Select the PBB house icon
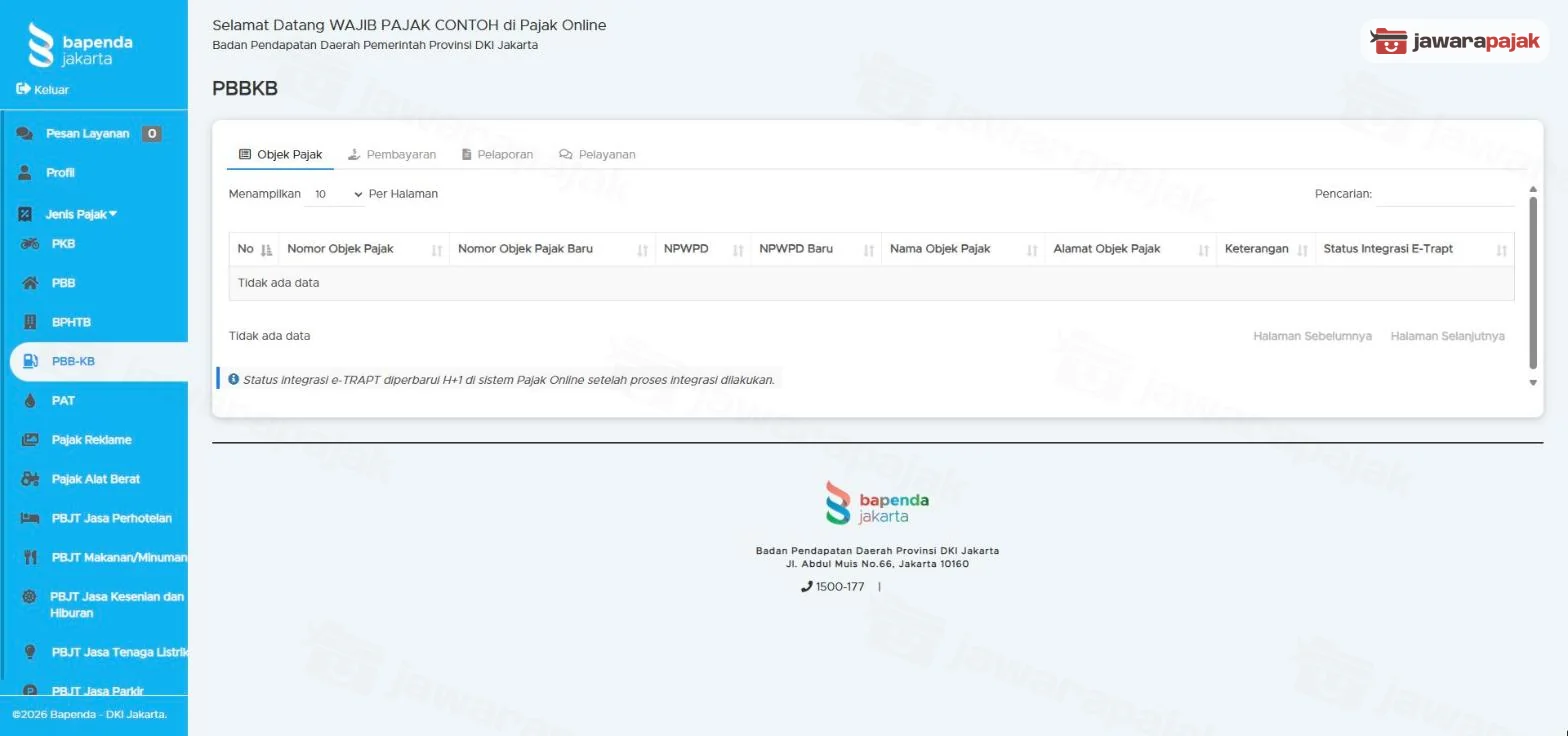This screenshot has height=736, width=1568. pos(30,283)
